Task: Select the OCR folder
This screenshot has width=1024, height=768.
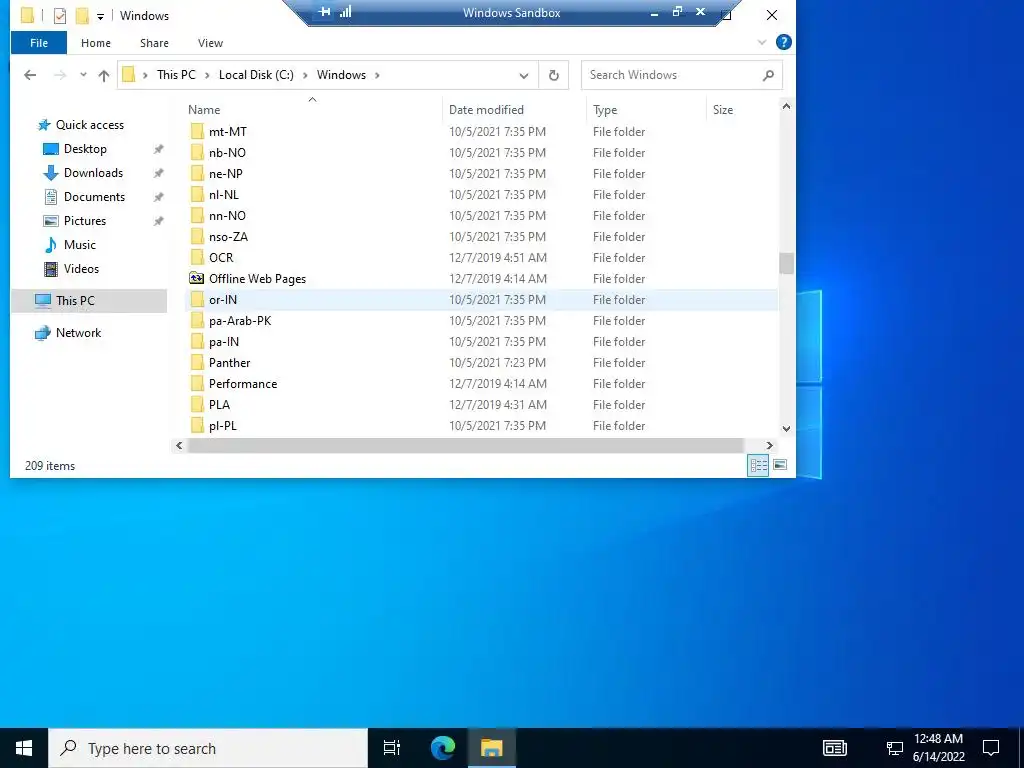Action: 221,257
